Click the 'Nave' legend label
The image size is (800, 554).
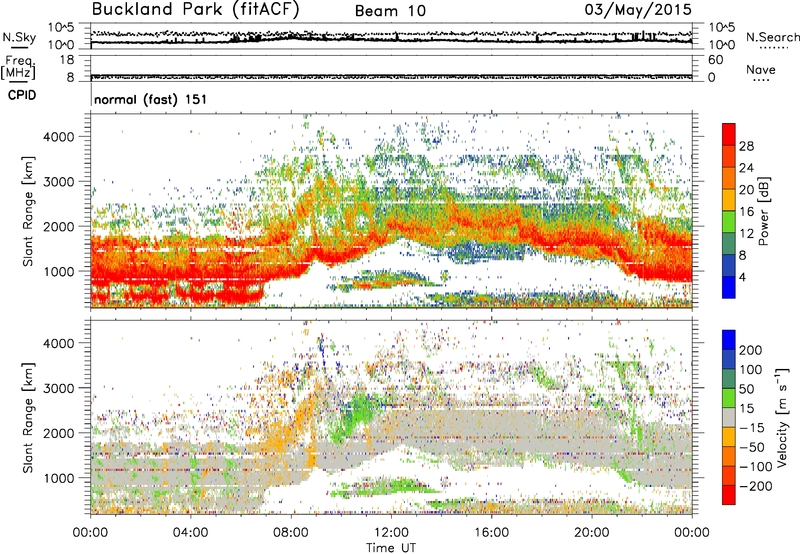(761, 69)
